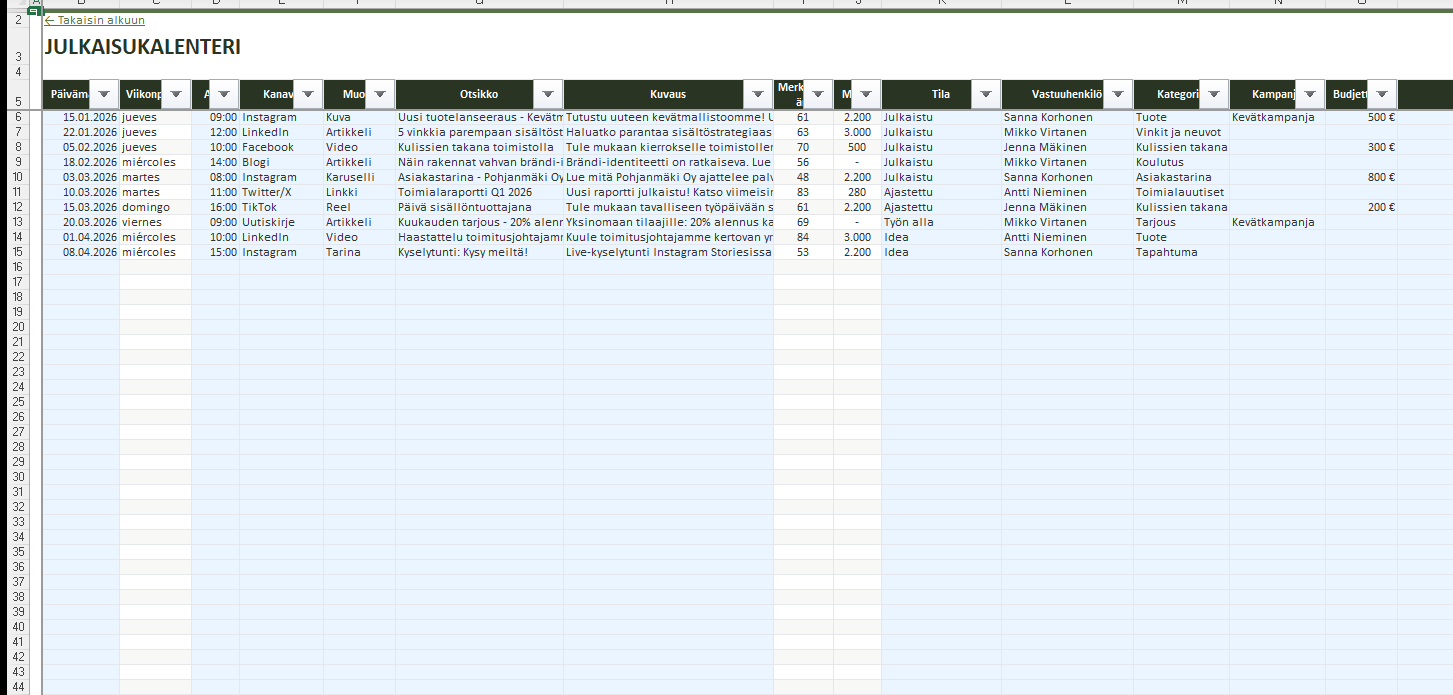This screenshot has height=695, width=1453.
Task: Select the Uutiskirje channel cell
Action: pos(280,222)
